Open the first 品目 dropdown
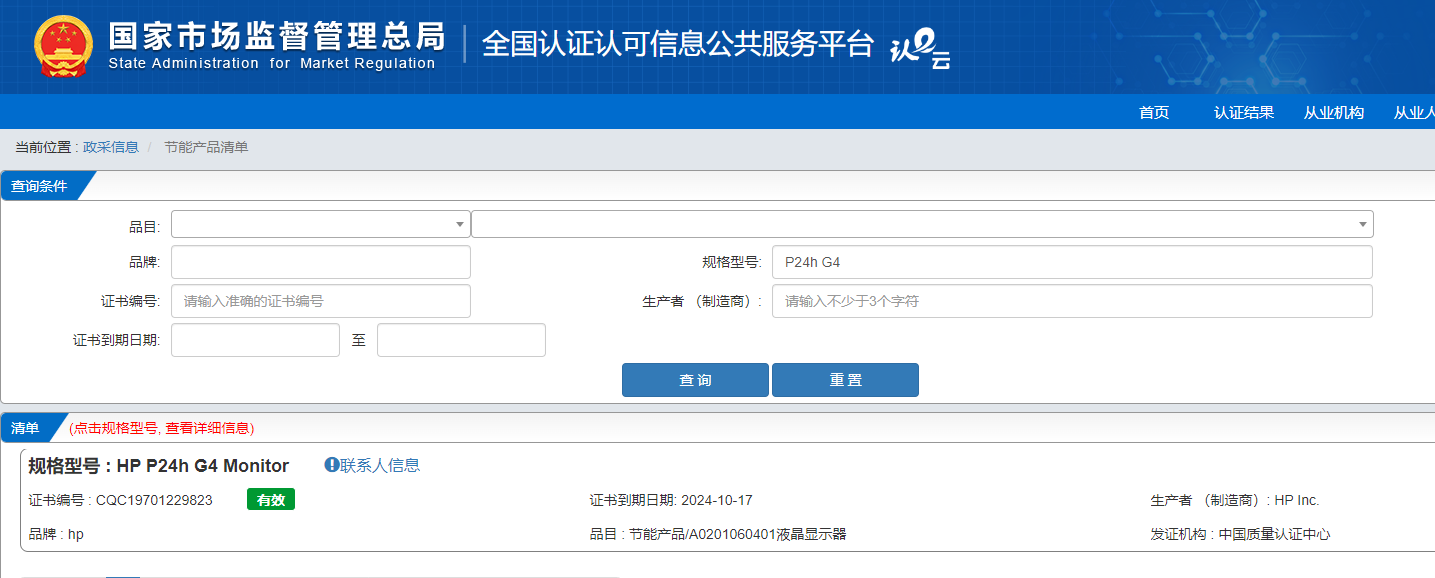Image resolution: width=1435 pixels, height=578 pixels. coord(321,224)
